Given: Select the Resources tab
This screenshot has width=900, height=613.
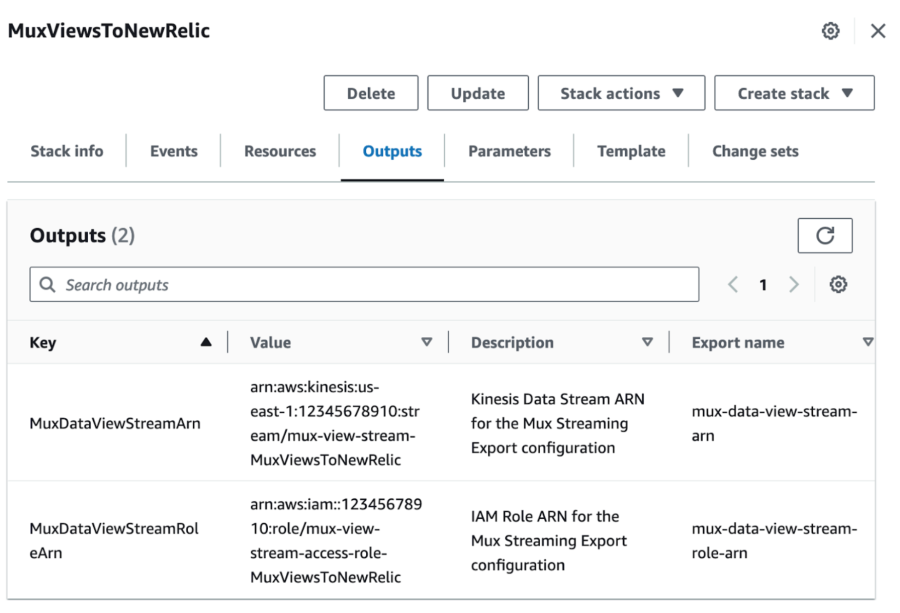Looking at the screenshot, I should (280, 151).
